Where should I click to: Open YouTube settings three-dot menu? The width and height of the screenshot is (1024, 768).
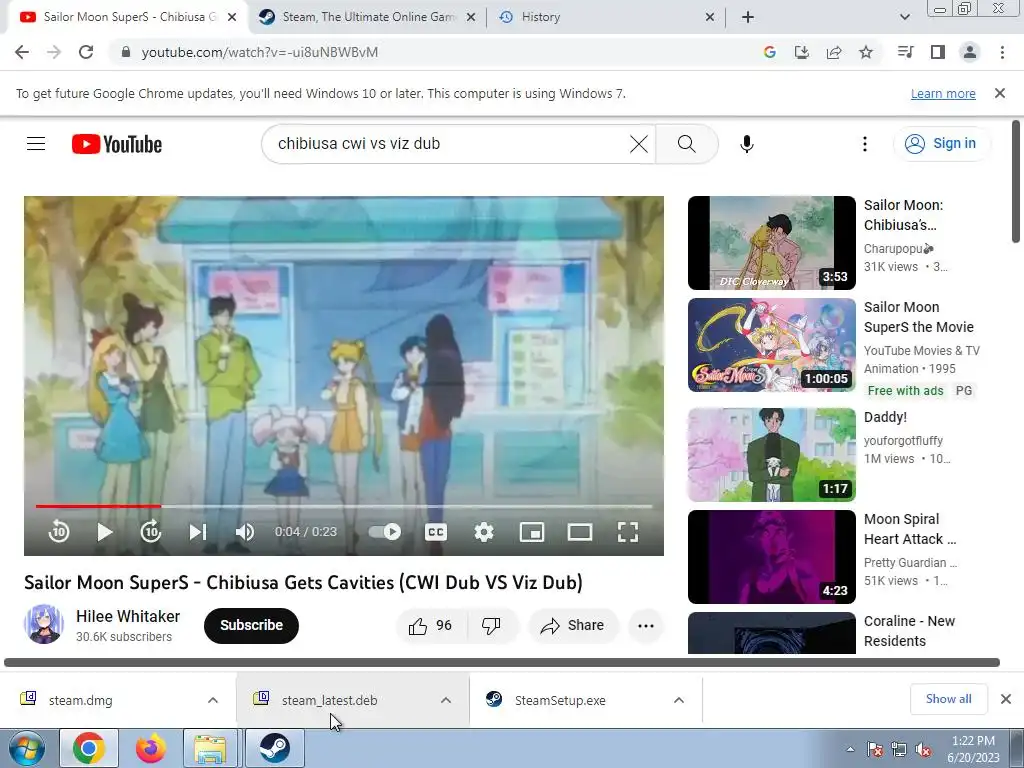(865, 144)
